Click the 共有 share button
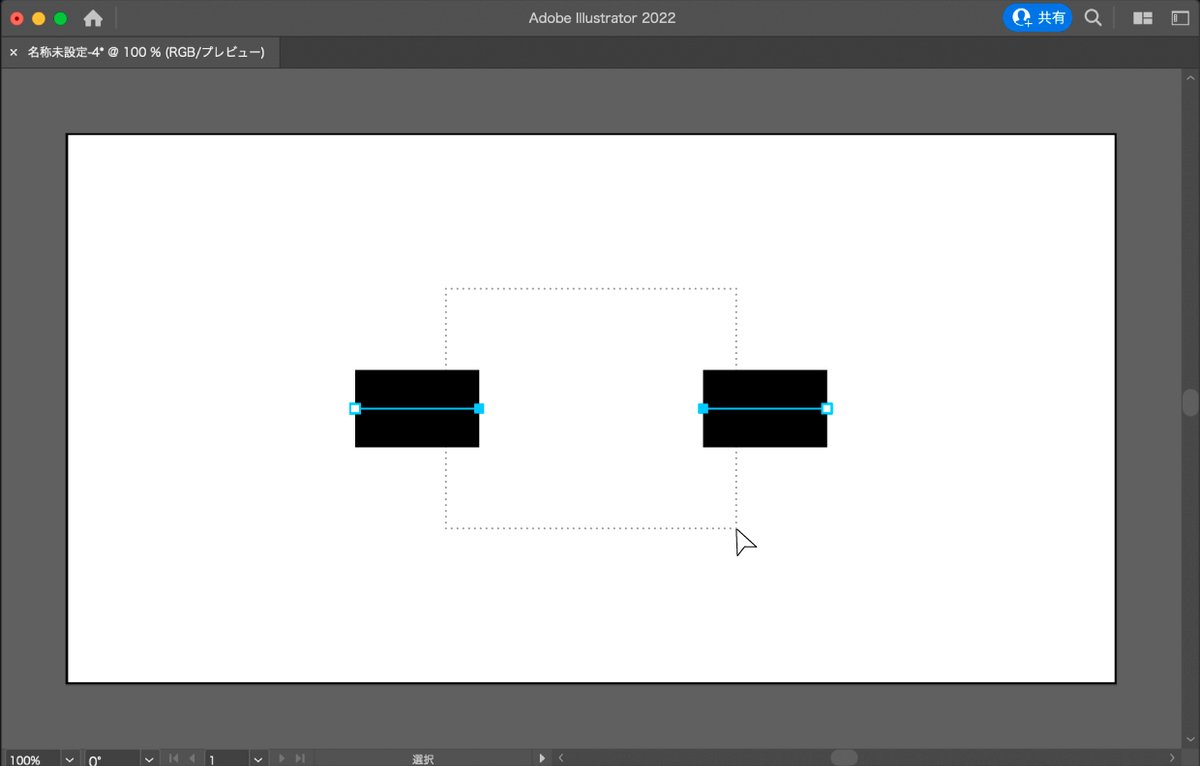The width and height of the screenshot is (1200, 766). (1038, 18)
